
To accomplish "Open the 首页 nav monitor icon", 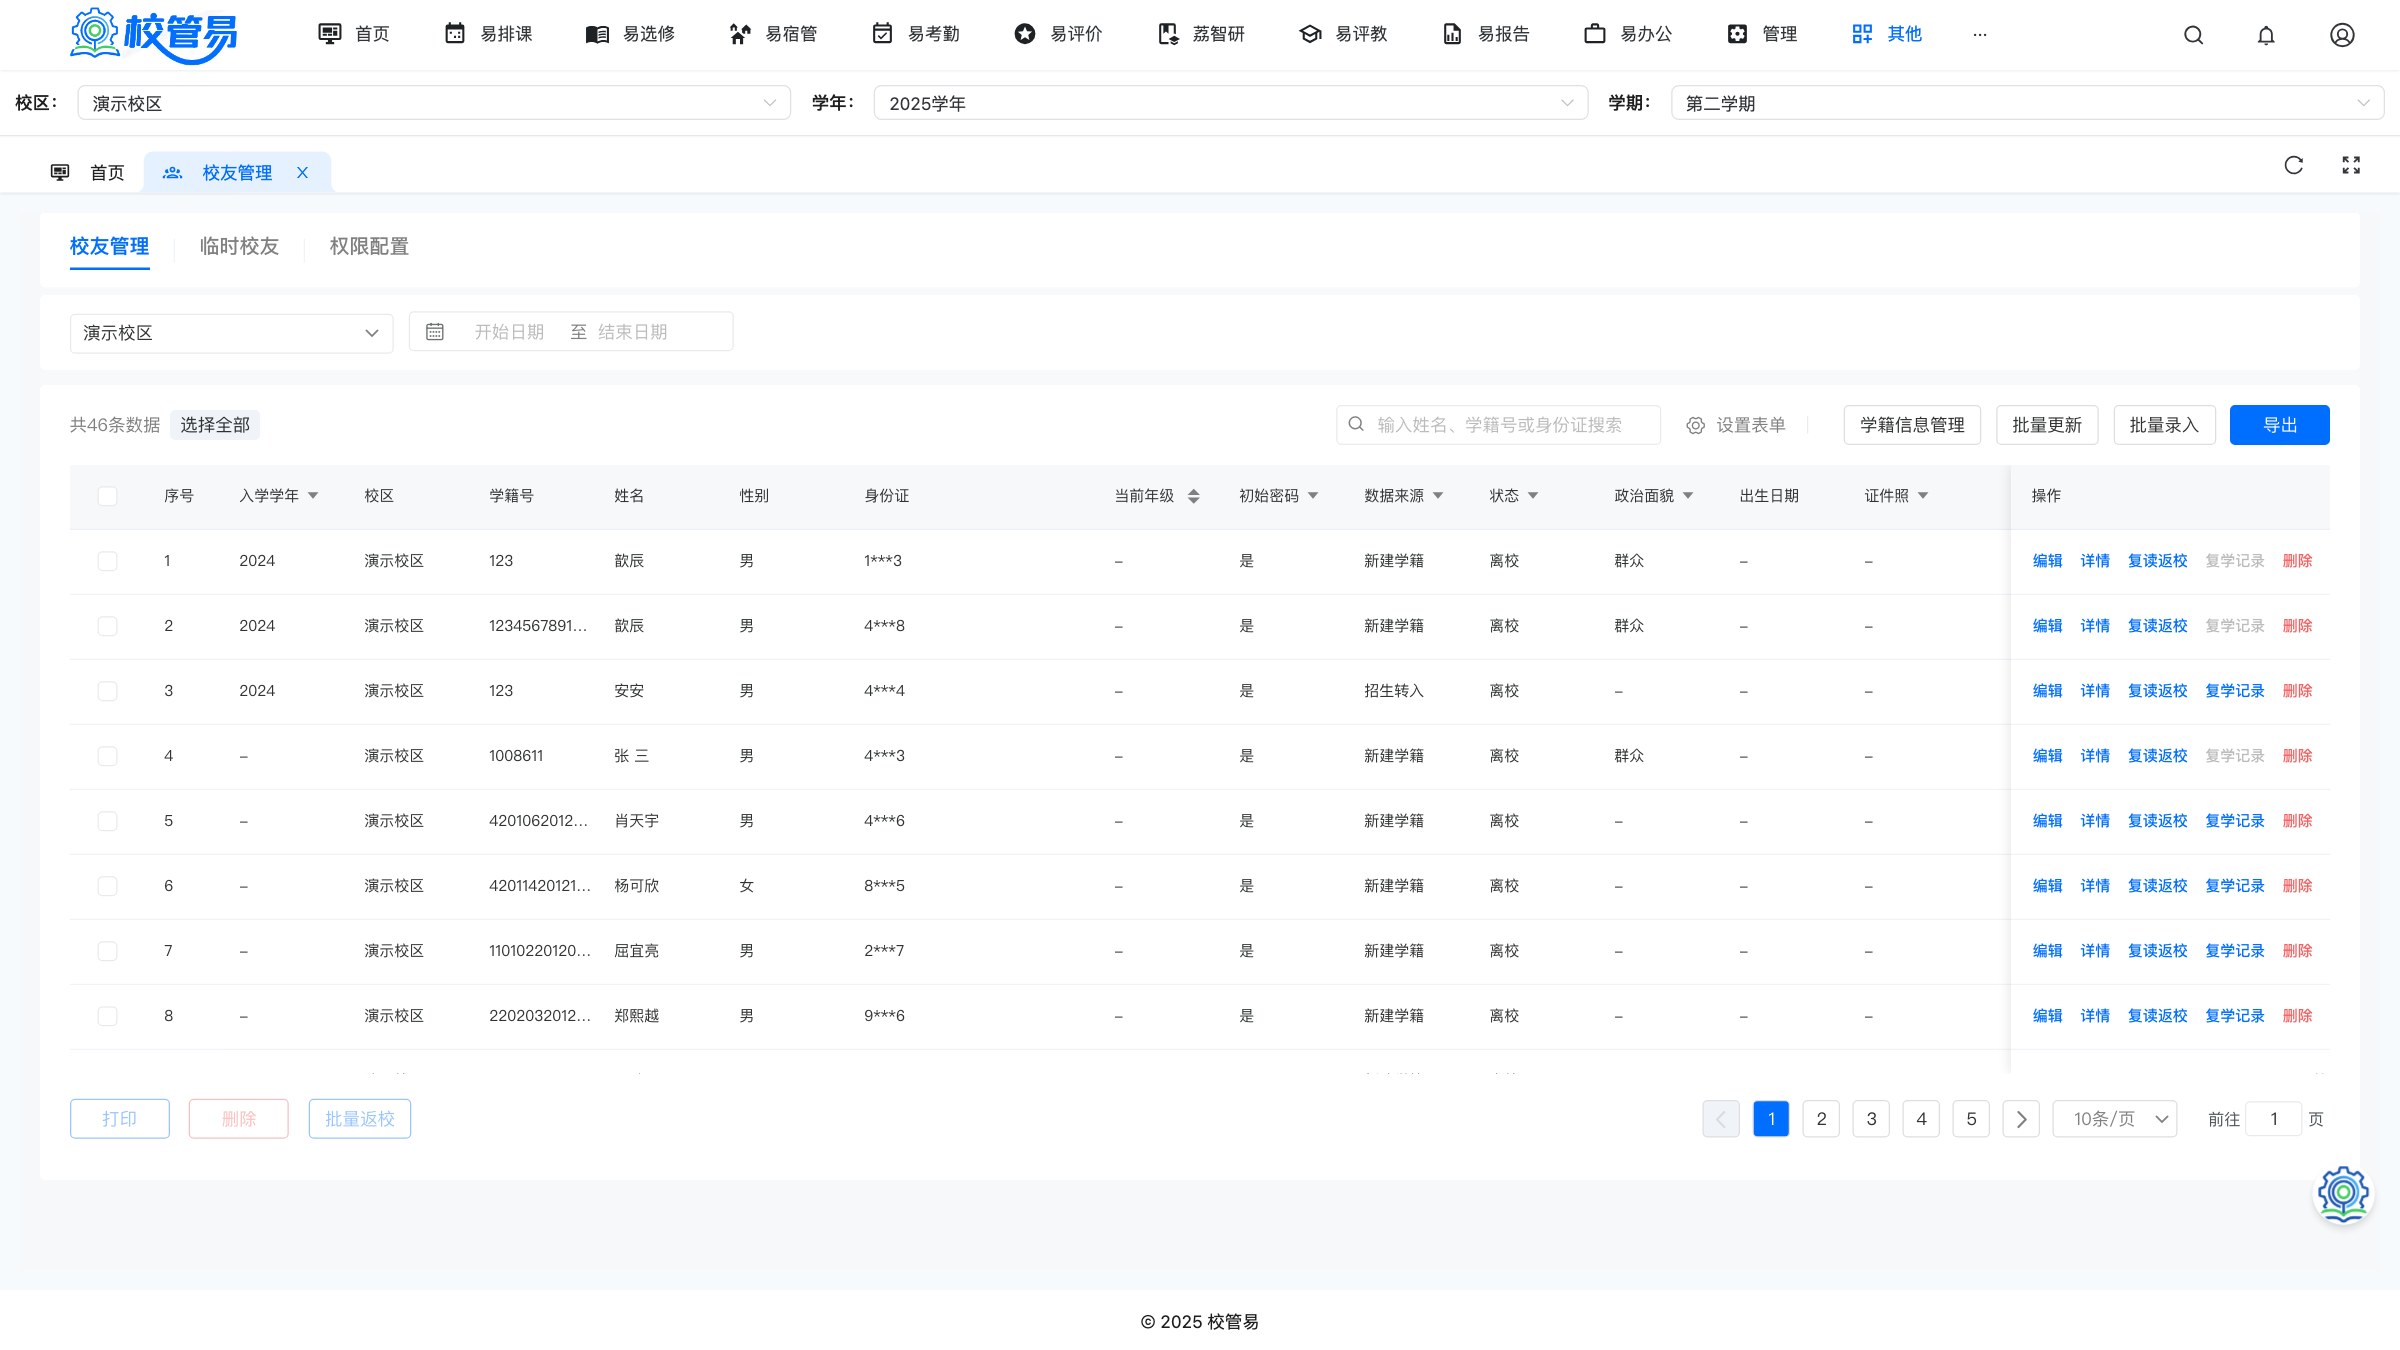I will [x=329, y=34].
